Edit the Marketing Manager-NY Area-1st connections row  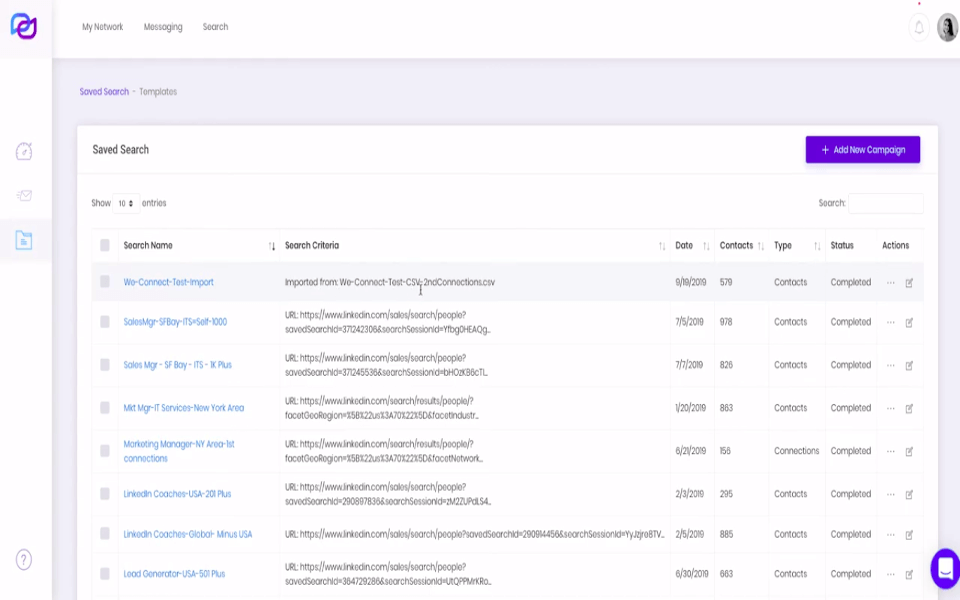coord(909,451)
